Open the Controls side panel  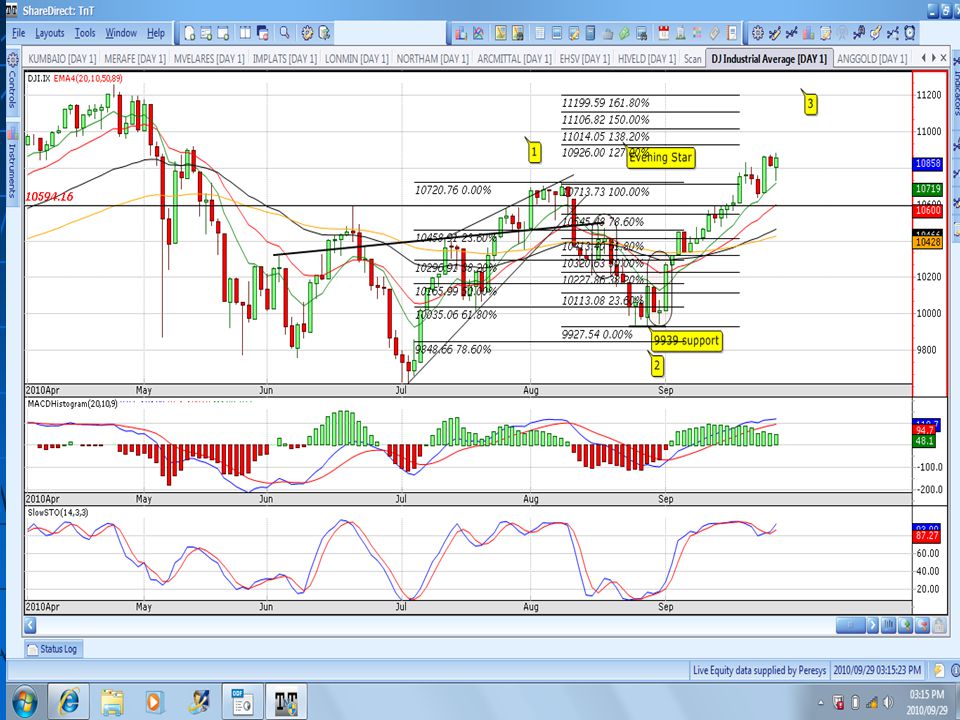pyautogui.click(x=12, y=82)
